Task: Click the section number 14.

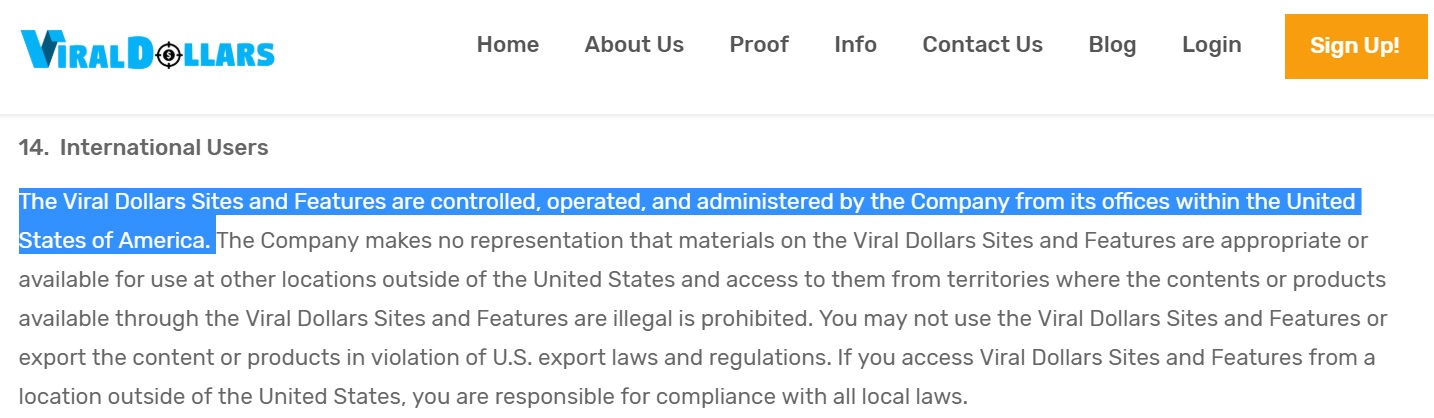Action: click(33, 148)
